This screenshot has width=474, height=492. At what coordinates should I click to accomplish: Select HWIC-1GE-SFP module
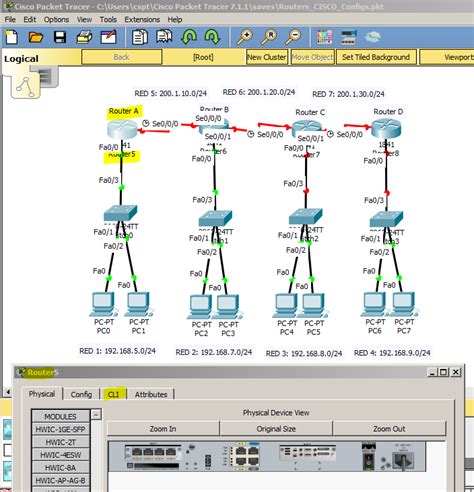click(60, 429)
